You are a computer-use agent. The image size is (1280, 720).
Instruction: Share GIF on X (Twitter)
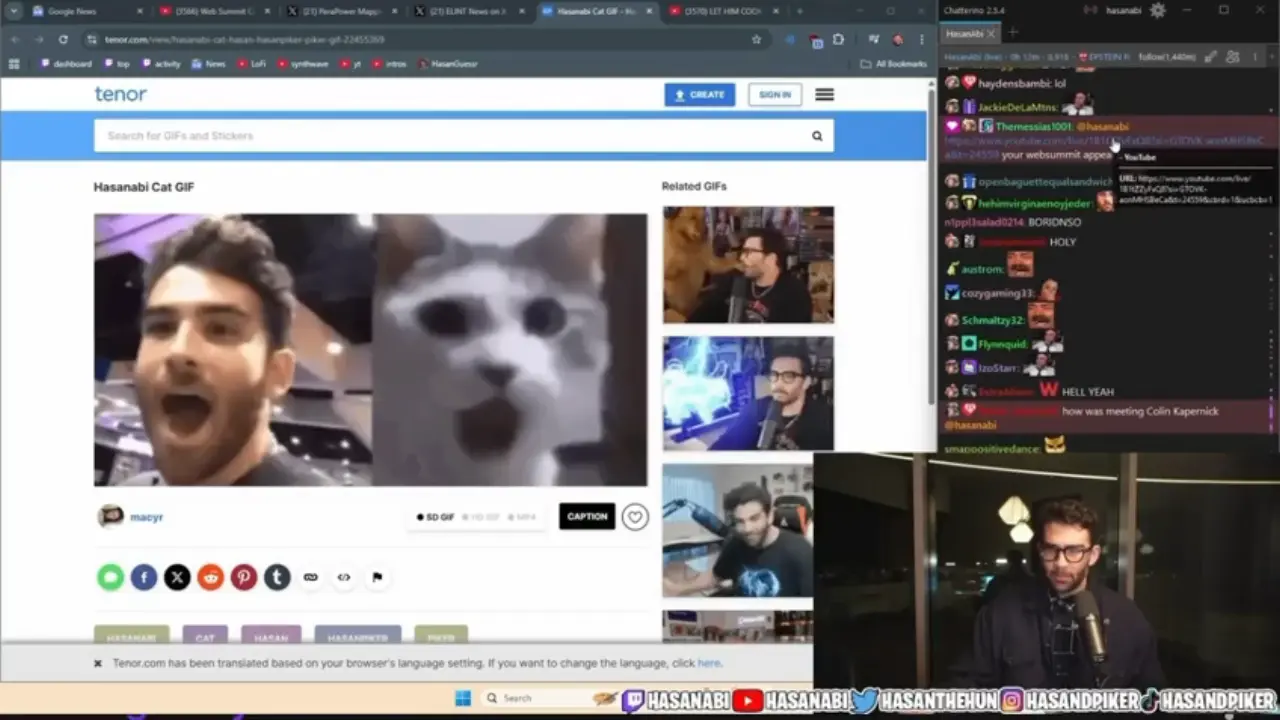pyautogui.click(x=177, y=577)
